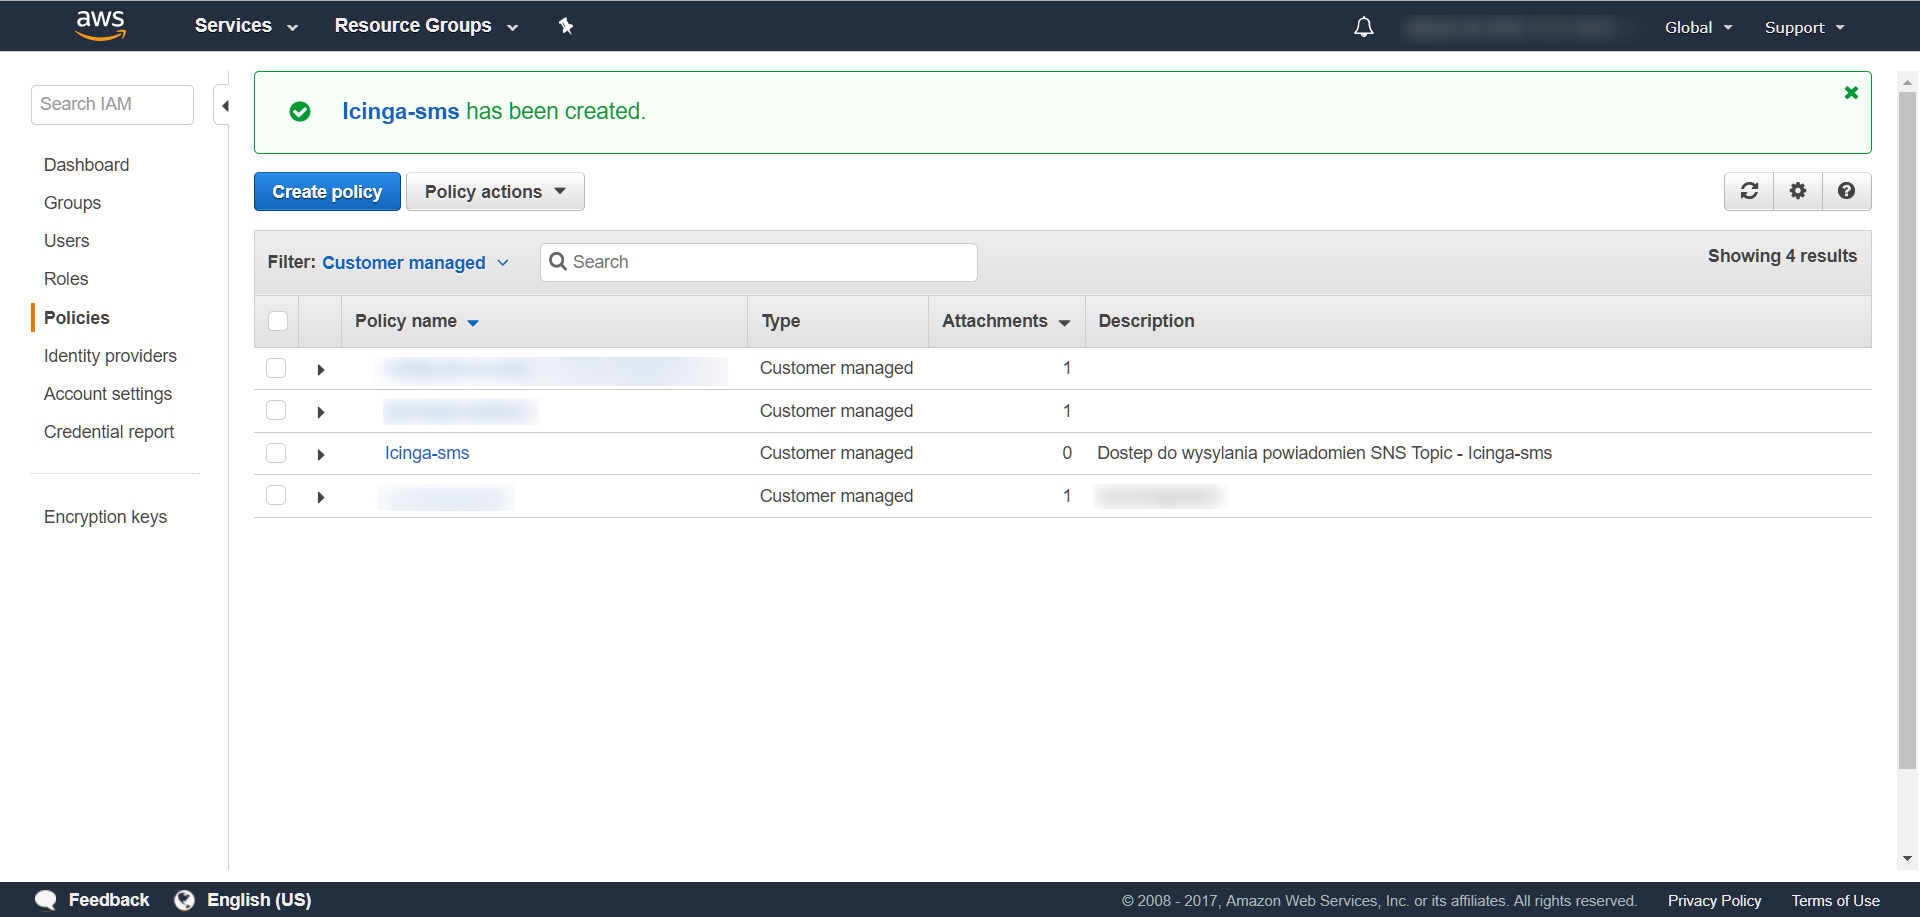Open Credential report page
This screenshot has height=917, width=1920.
pyautogui.click(x=109, y=432)
